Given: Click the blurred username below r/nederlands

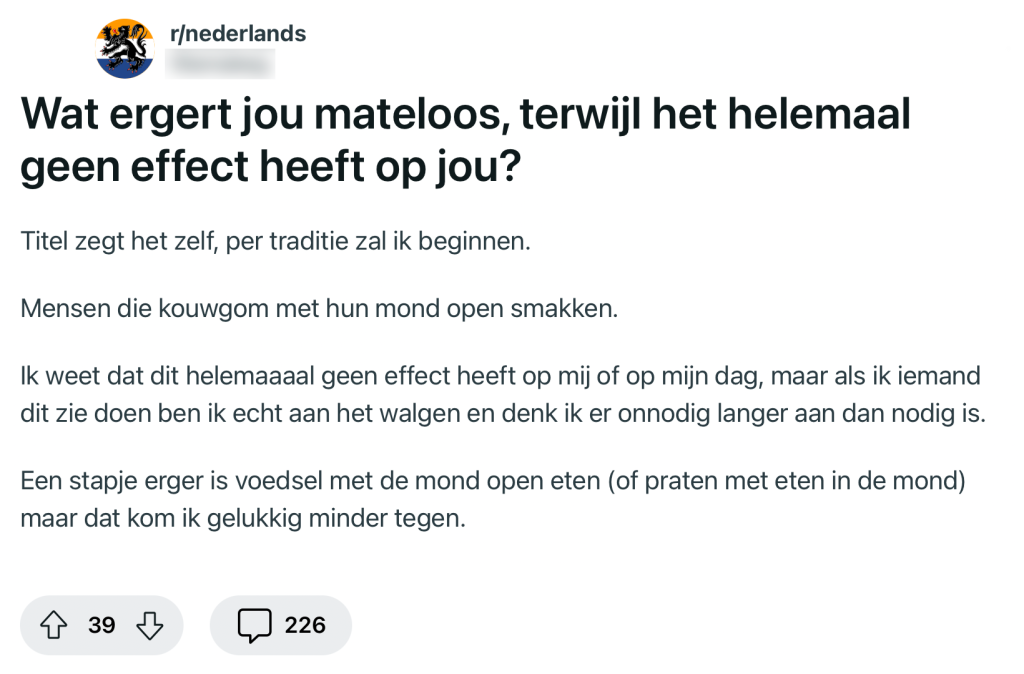Looking at the screenshot, I should [x=220, y=62].
